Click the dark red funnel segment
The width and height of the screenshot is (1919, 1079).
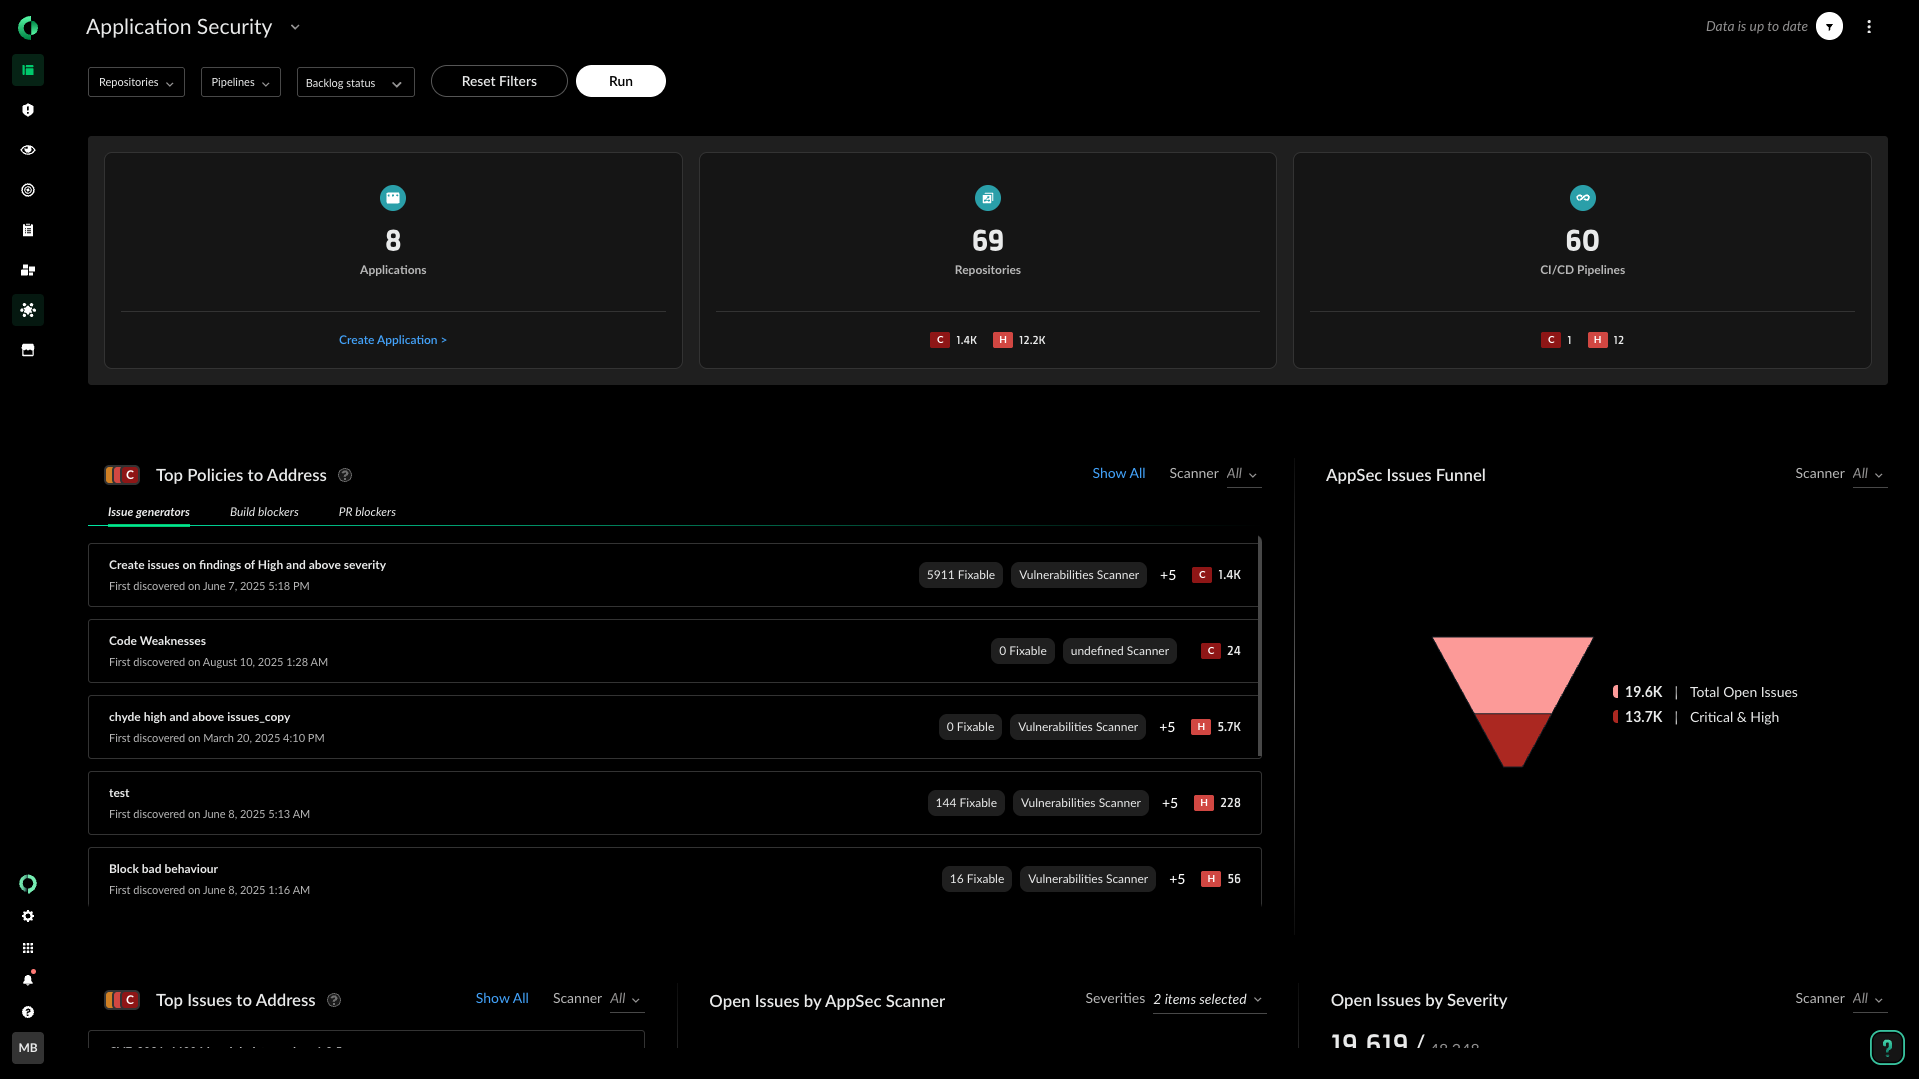[1513, 738]
